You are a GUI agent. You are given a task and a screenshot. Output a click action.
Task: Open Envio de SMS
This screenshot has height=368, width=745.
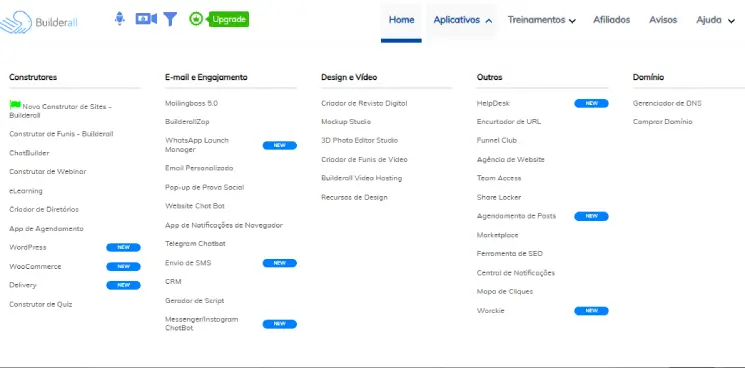[188, 263]
